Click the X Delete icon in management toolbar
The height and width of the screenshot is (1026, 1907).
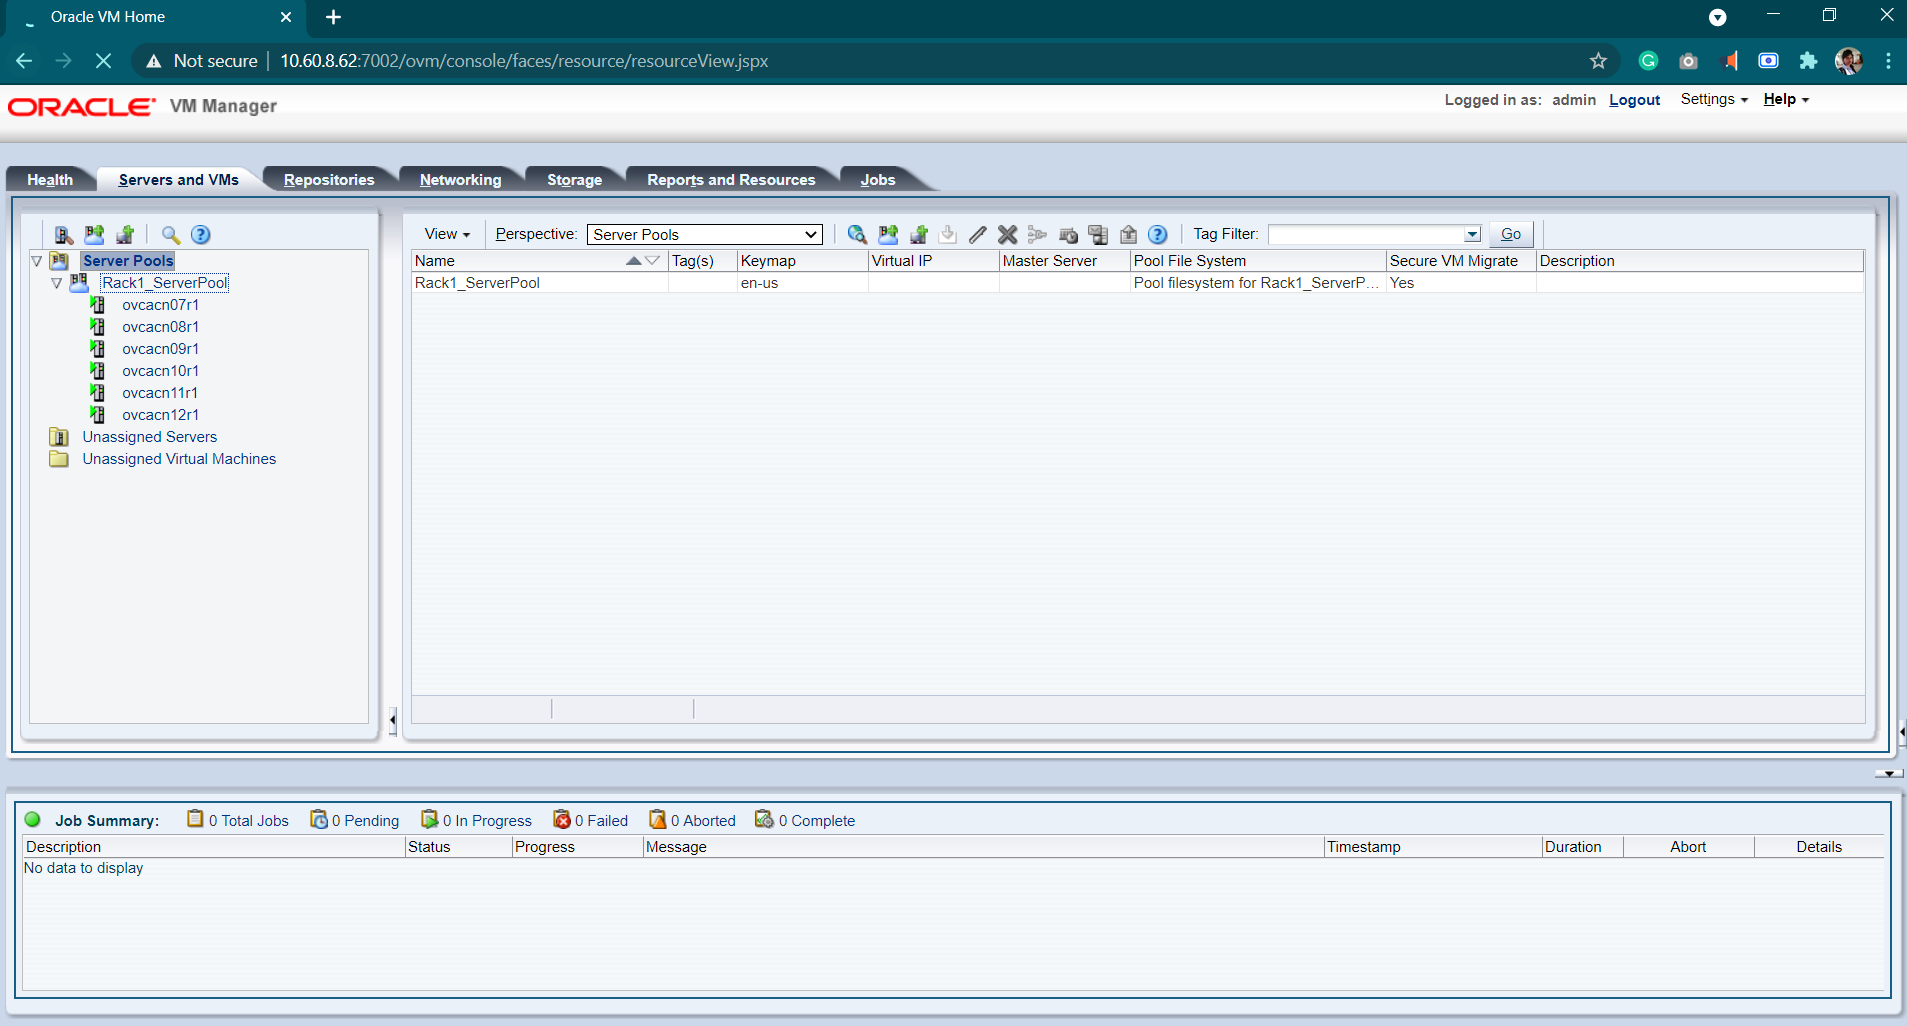(1007, 235)
